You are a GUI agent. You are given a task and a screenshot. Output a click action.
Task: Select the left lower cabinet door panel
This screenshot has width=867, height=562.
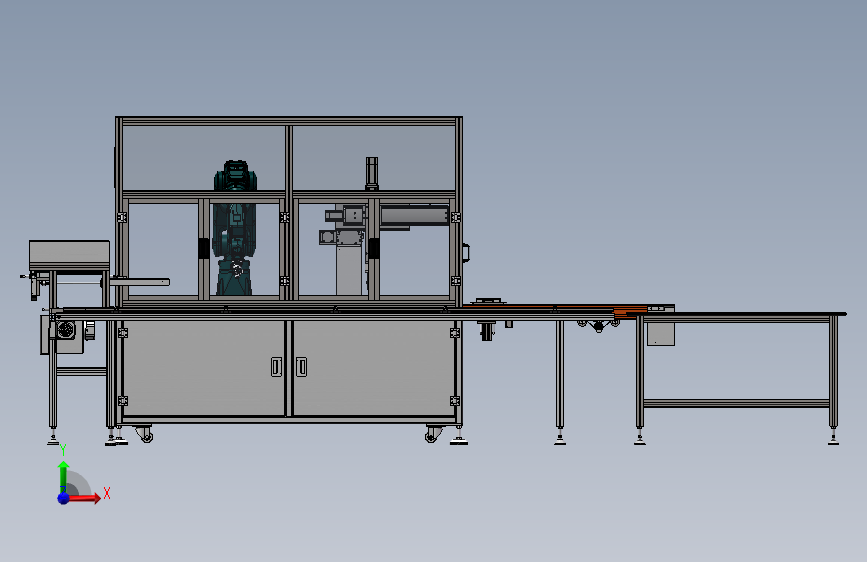point(204,368)
